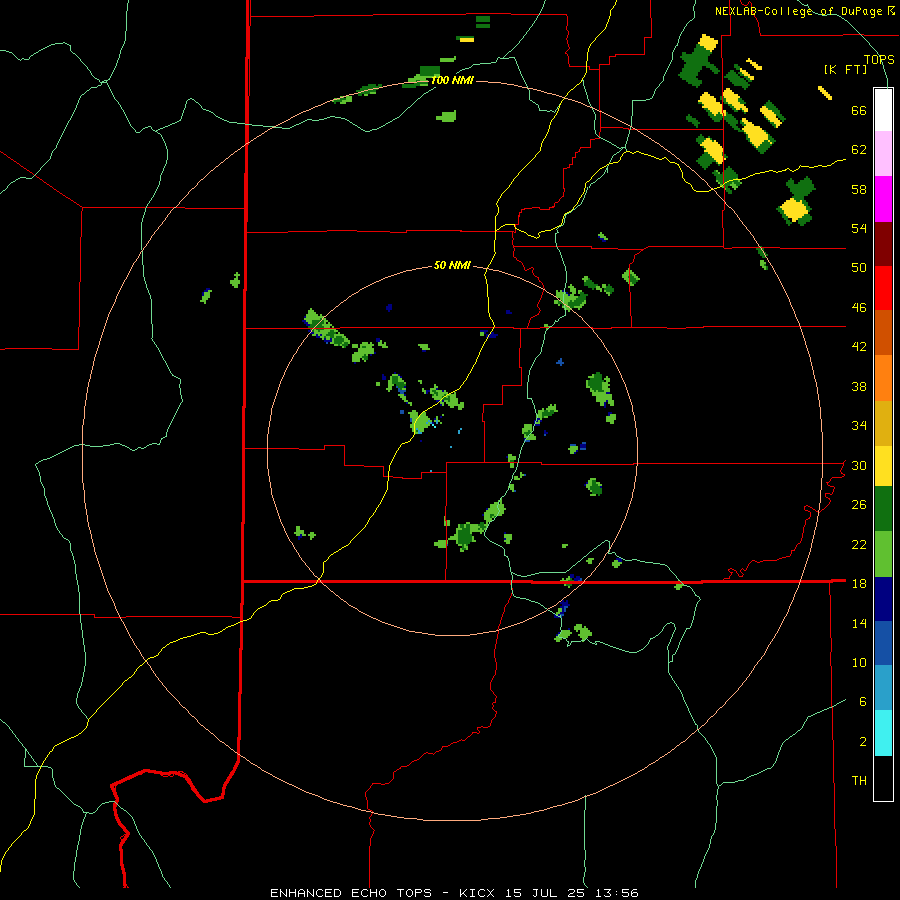Image resolution: width=900 pixels, height=900 pixels.
Task: Click the 30 legend value
Action: tap(859, 465)
